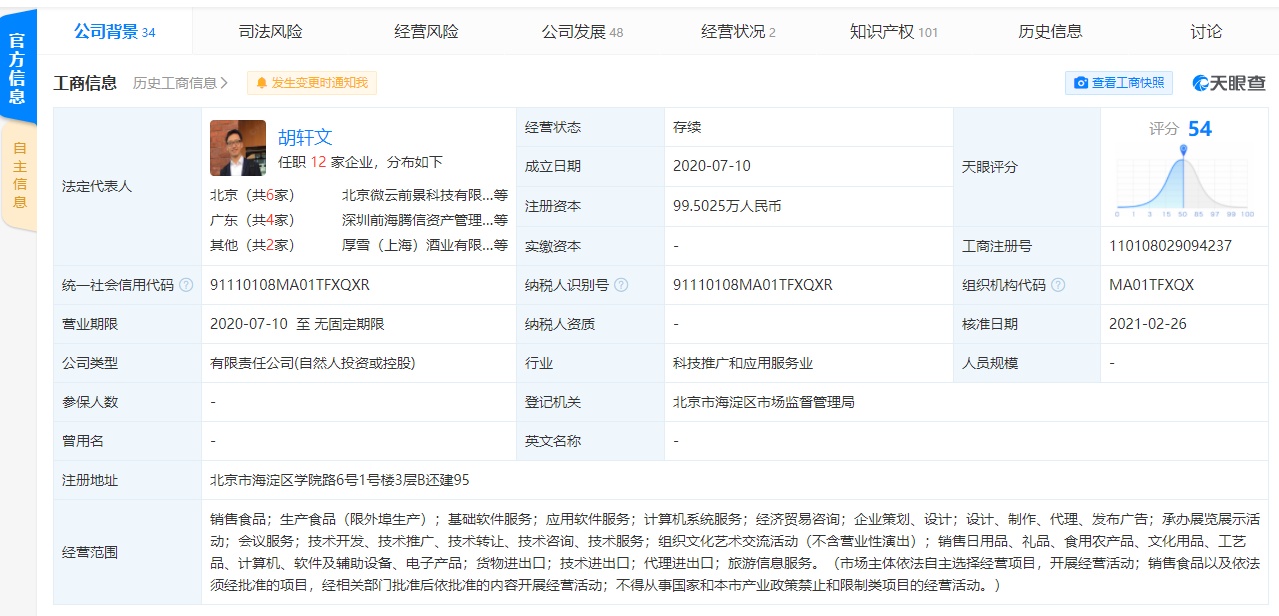Click the 天眼评分 score distribution chart
Viewport: 1279px width, 616px height.
[x=1183, y=182]
